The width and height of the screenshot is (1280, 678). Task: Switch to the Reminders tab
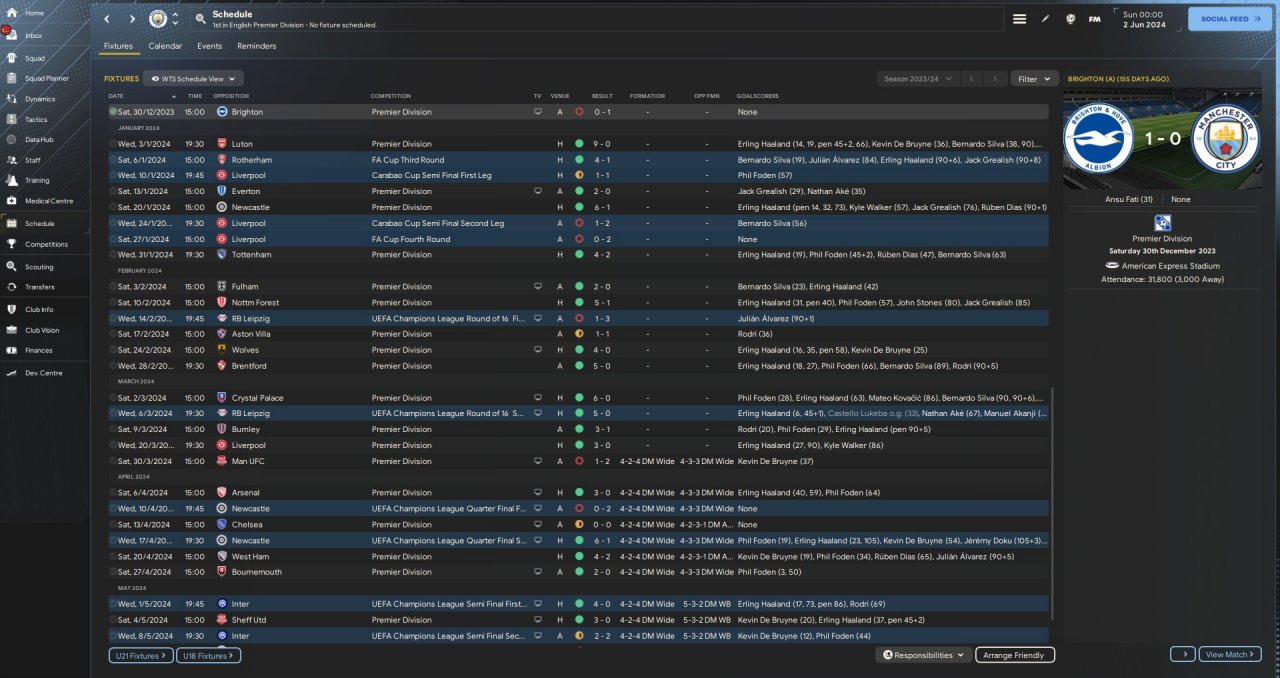click(x=256, y=46)
